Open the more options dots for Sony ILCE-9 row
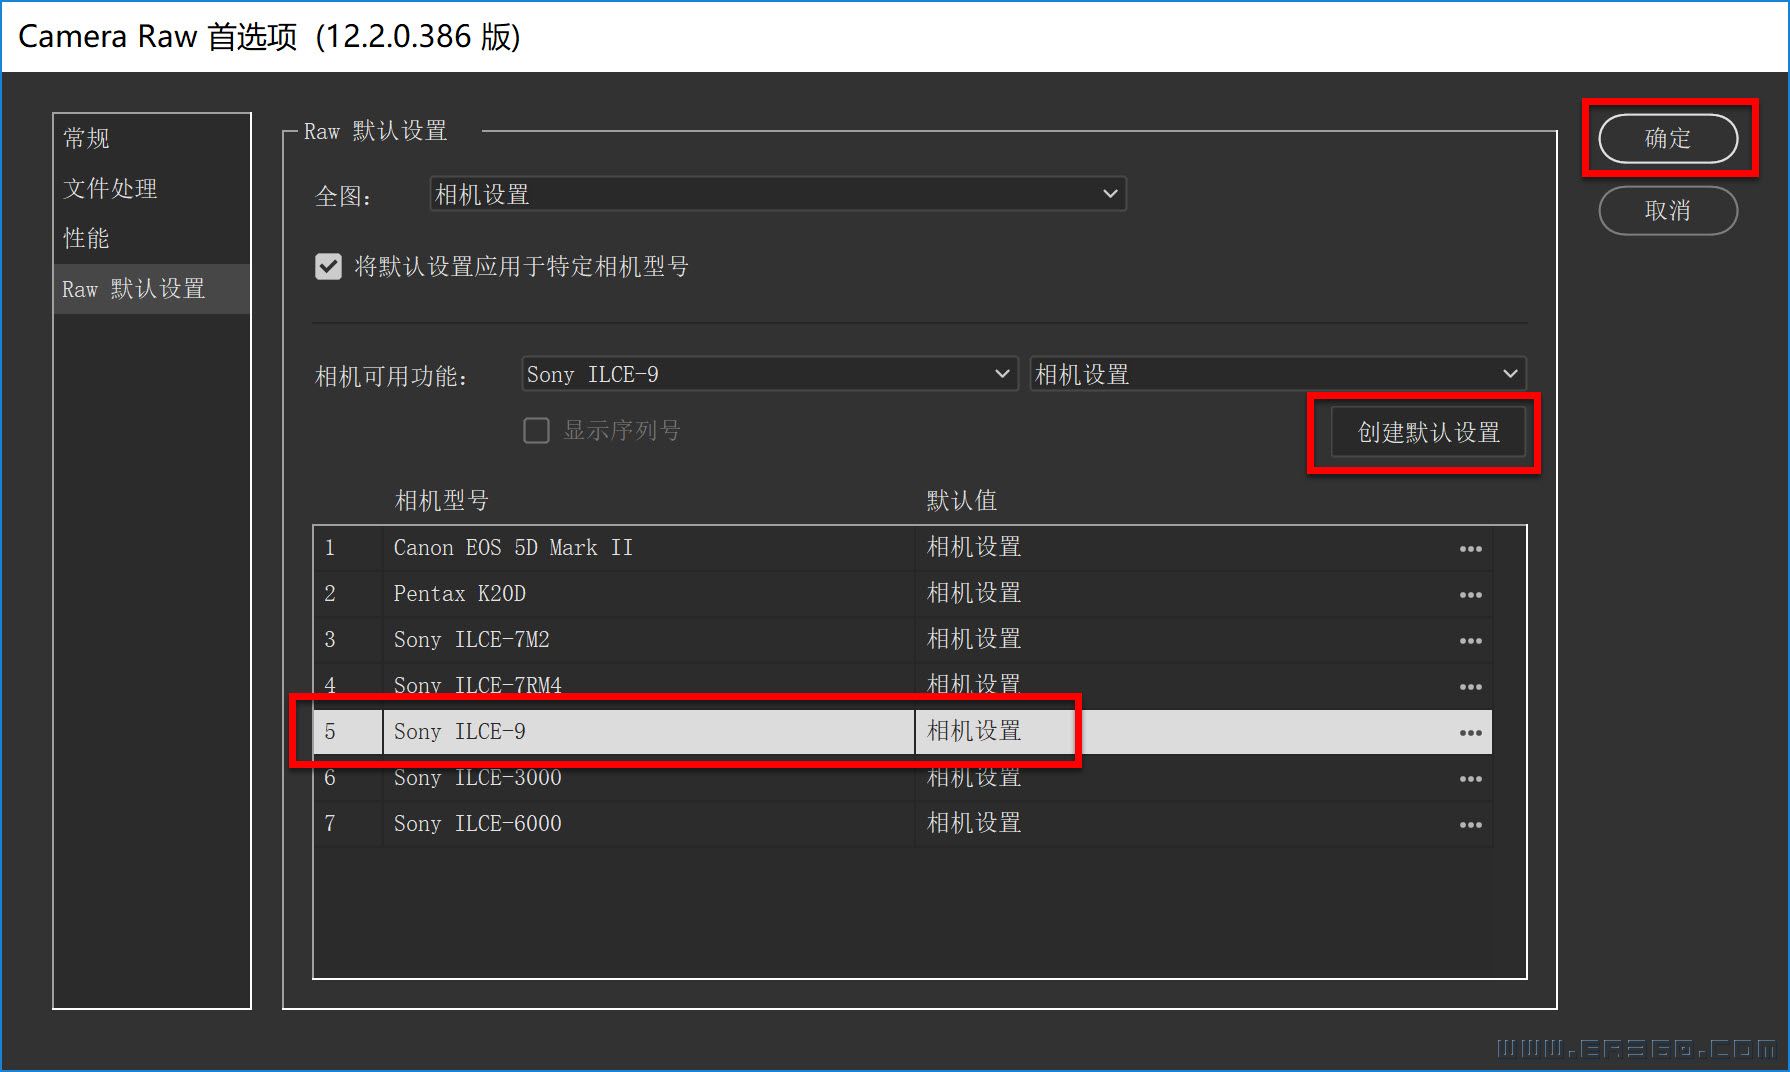1790x1072 pixels. pyautogui.click(x=1470, y=732)
